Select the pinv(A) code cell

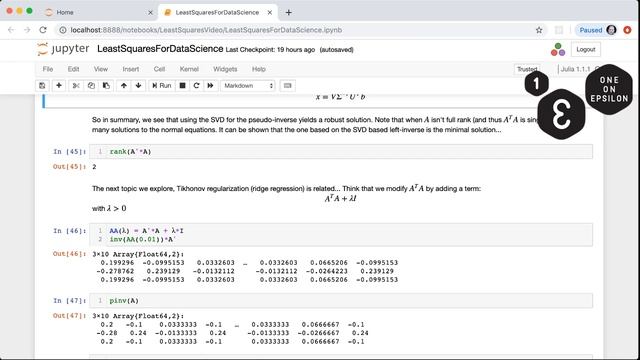pyautogui.click(x=341, y=300)
